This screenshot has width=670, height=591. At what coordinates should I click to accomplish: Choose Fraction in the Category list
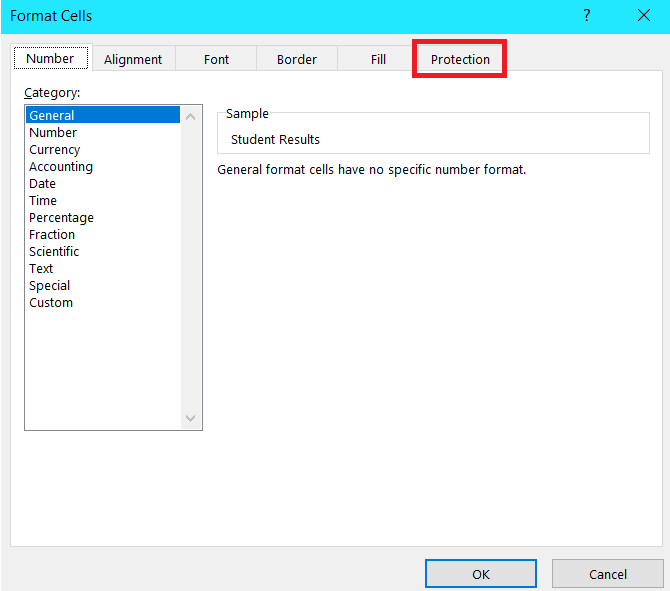click(52, 234)
